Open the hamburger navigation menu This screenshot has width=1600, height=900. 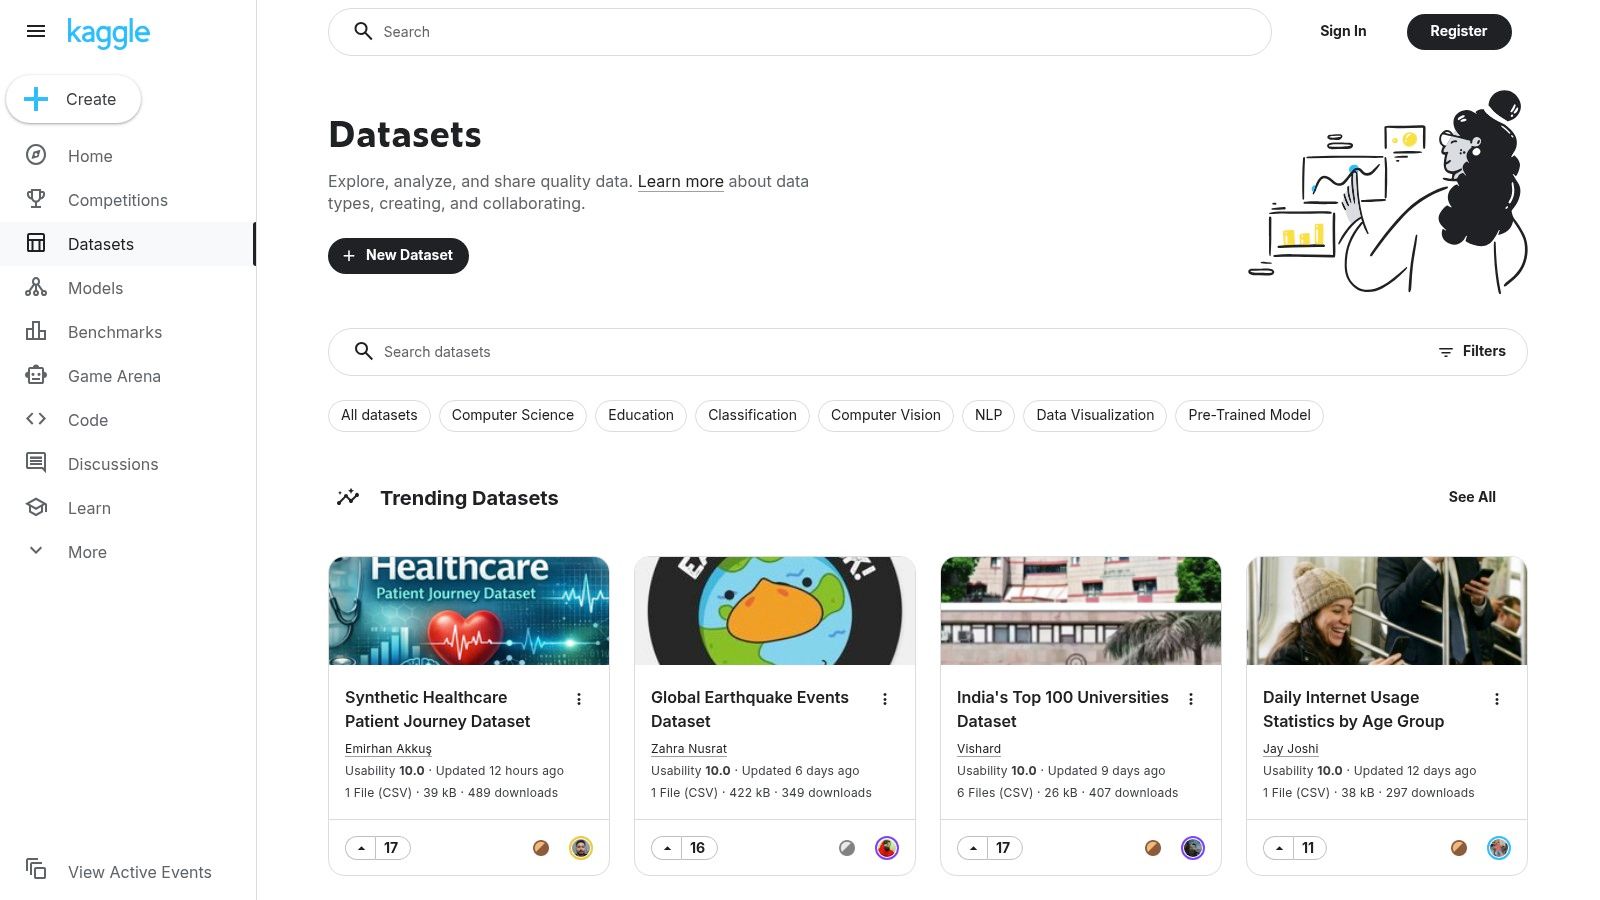coord(36,31)
